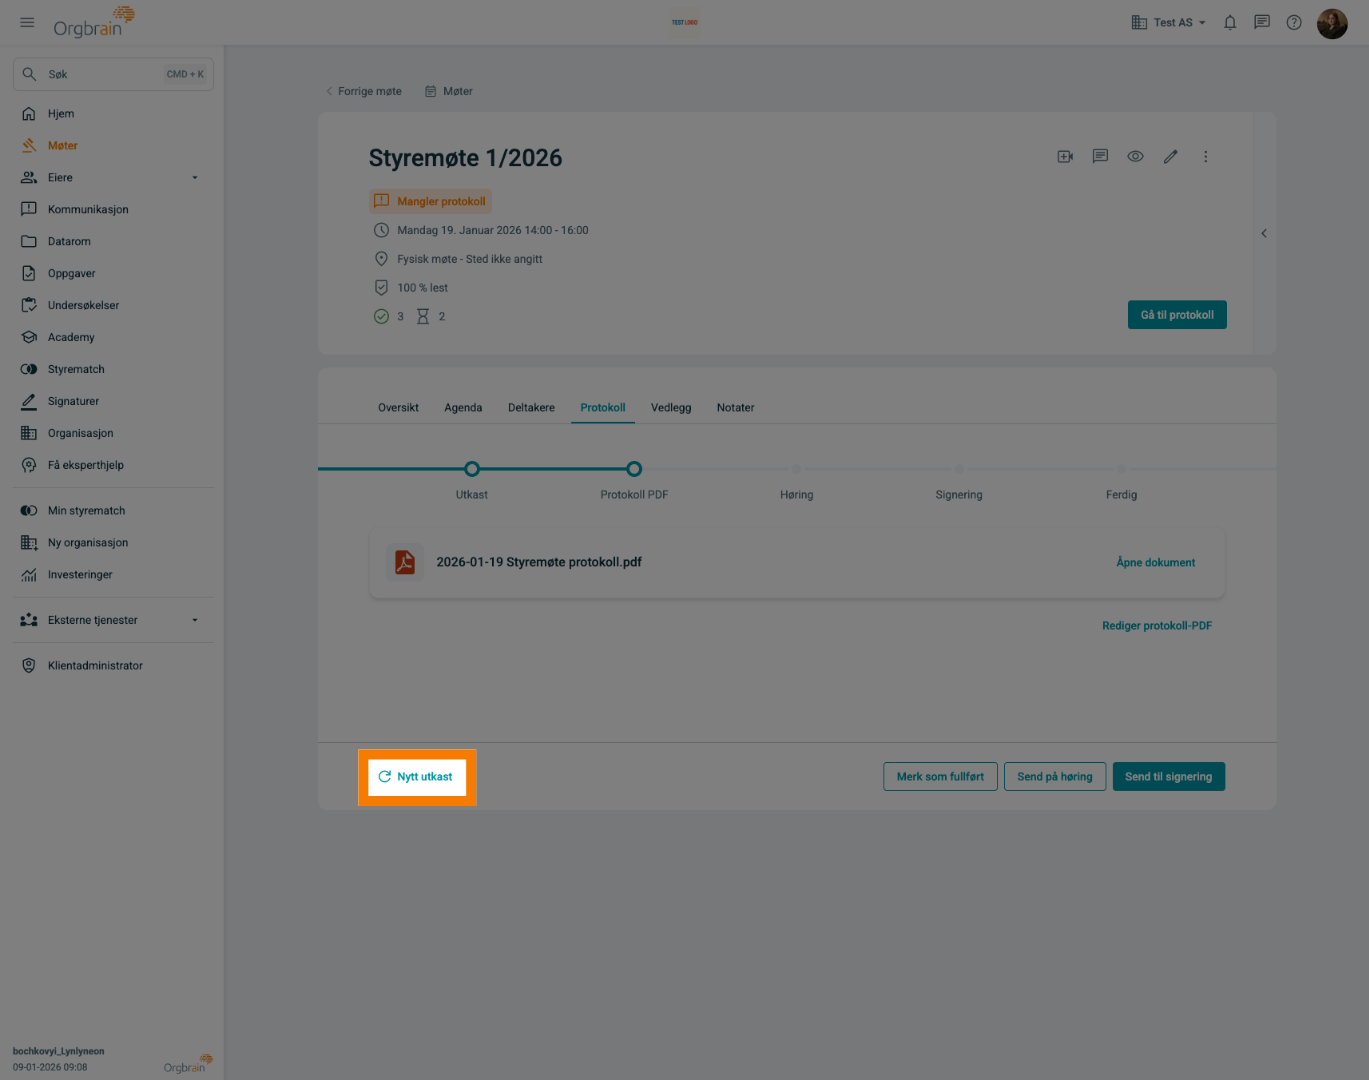Click Merk som fullført button
This screenshot has height=1080, width=1369.
click(940, 777)
